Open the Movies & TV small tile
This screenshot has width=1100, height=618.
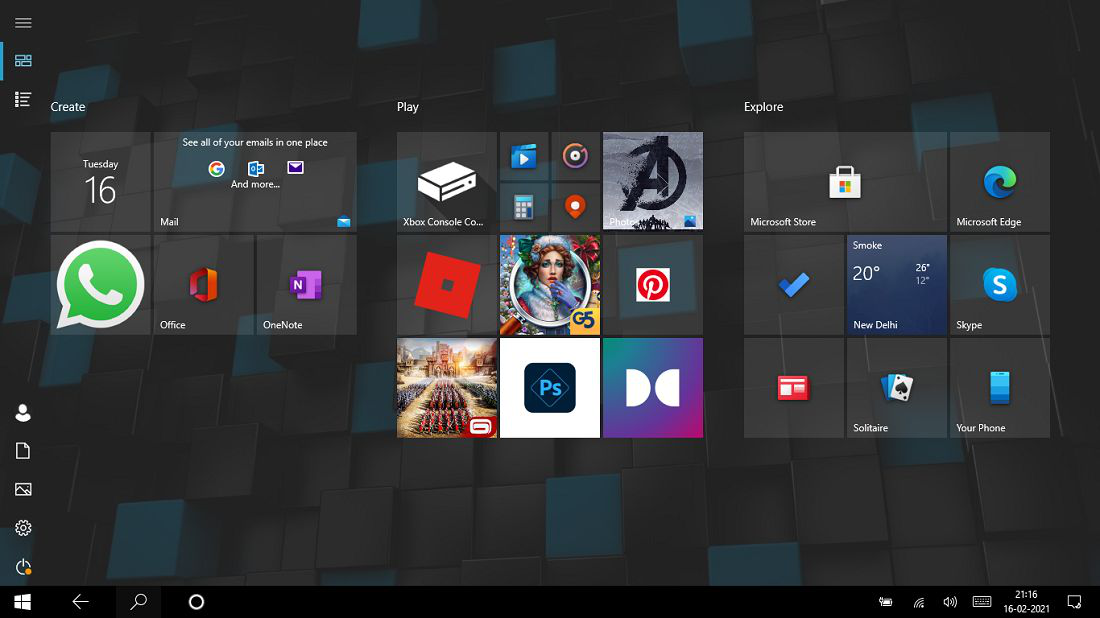[524, 156]
